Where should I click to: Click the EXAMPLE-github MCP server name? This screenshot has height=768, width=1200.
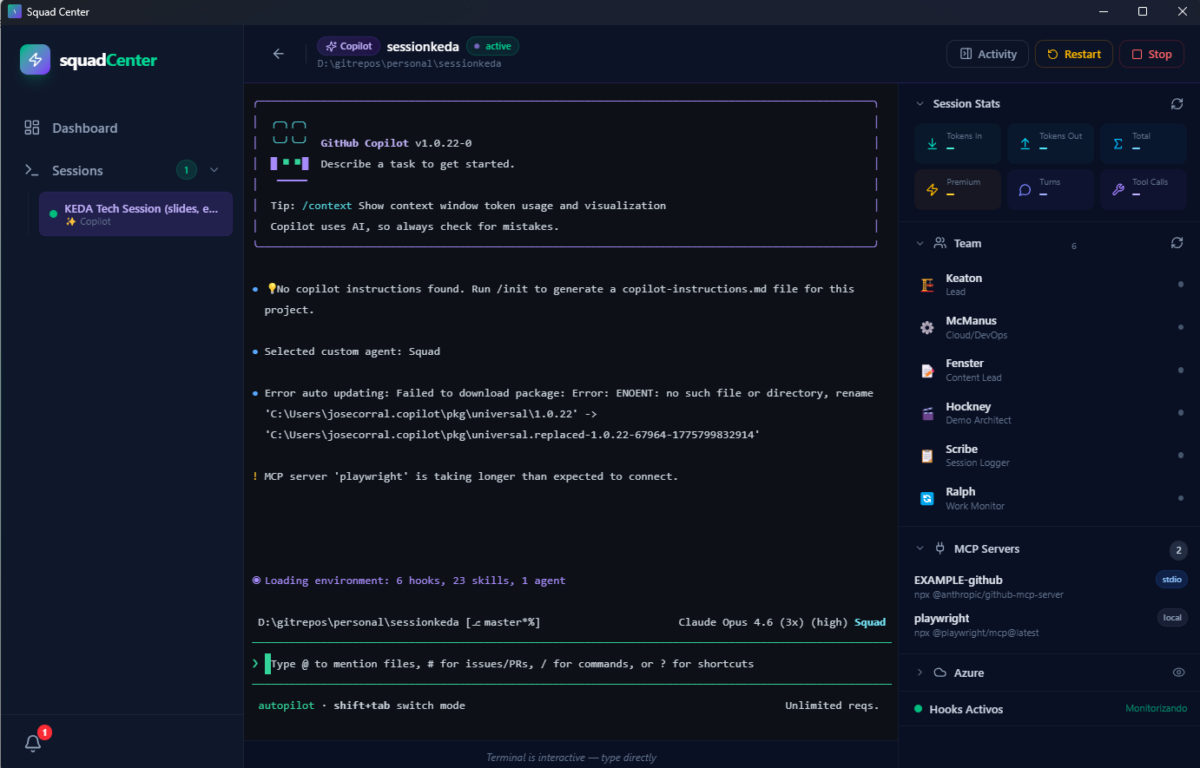tap(958, 580)
